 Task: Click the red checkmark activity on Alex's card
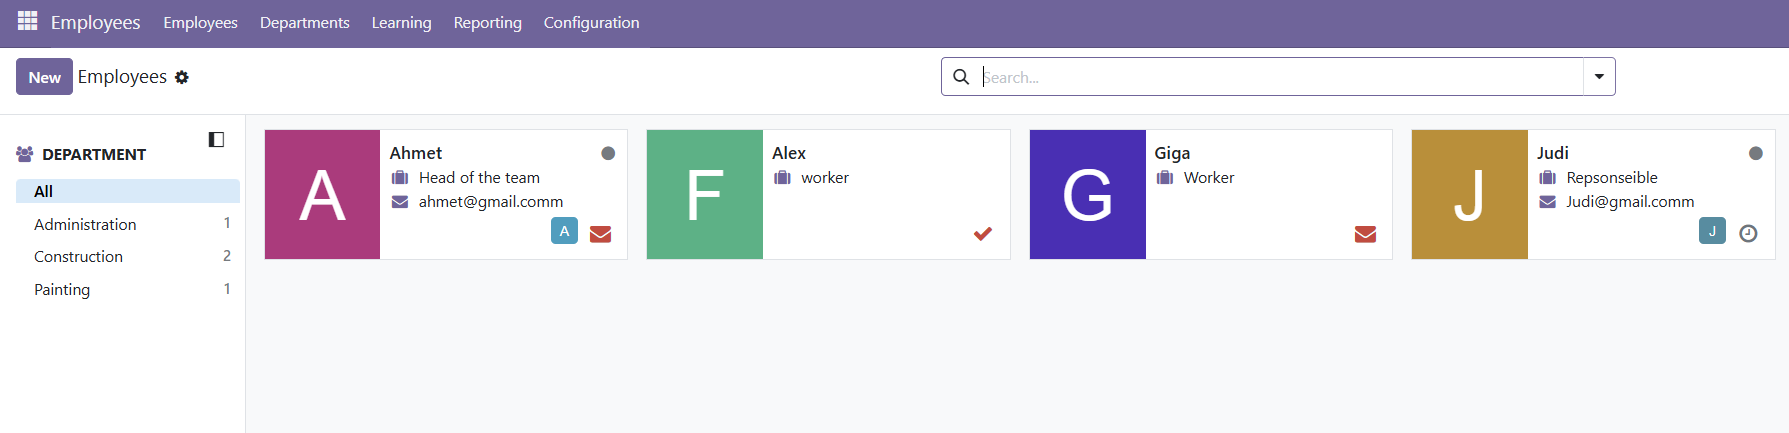(983, 234)
